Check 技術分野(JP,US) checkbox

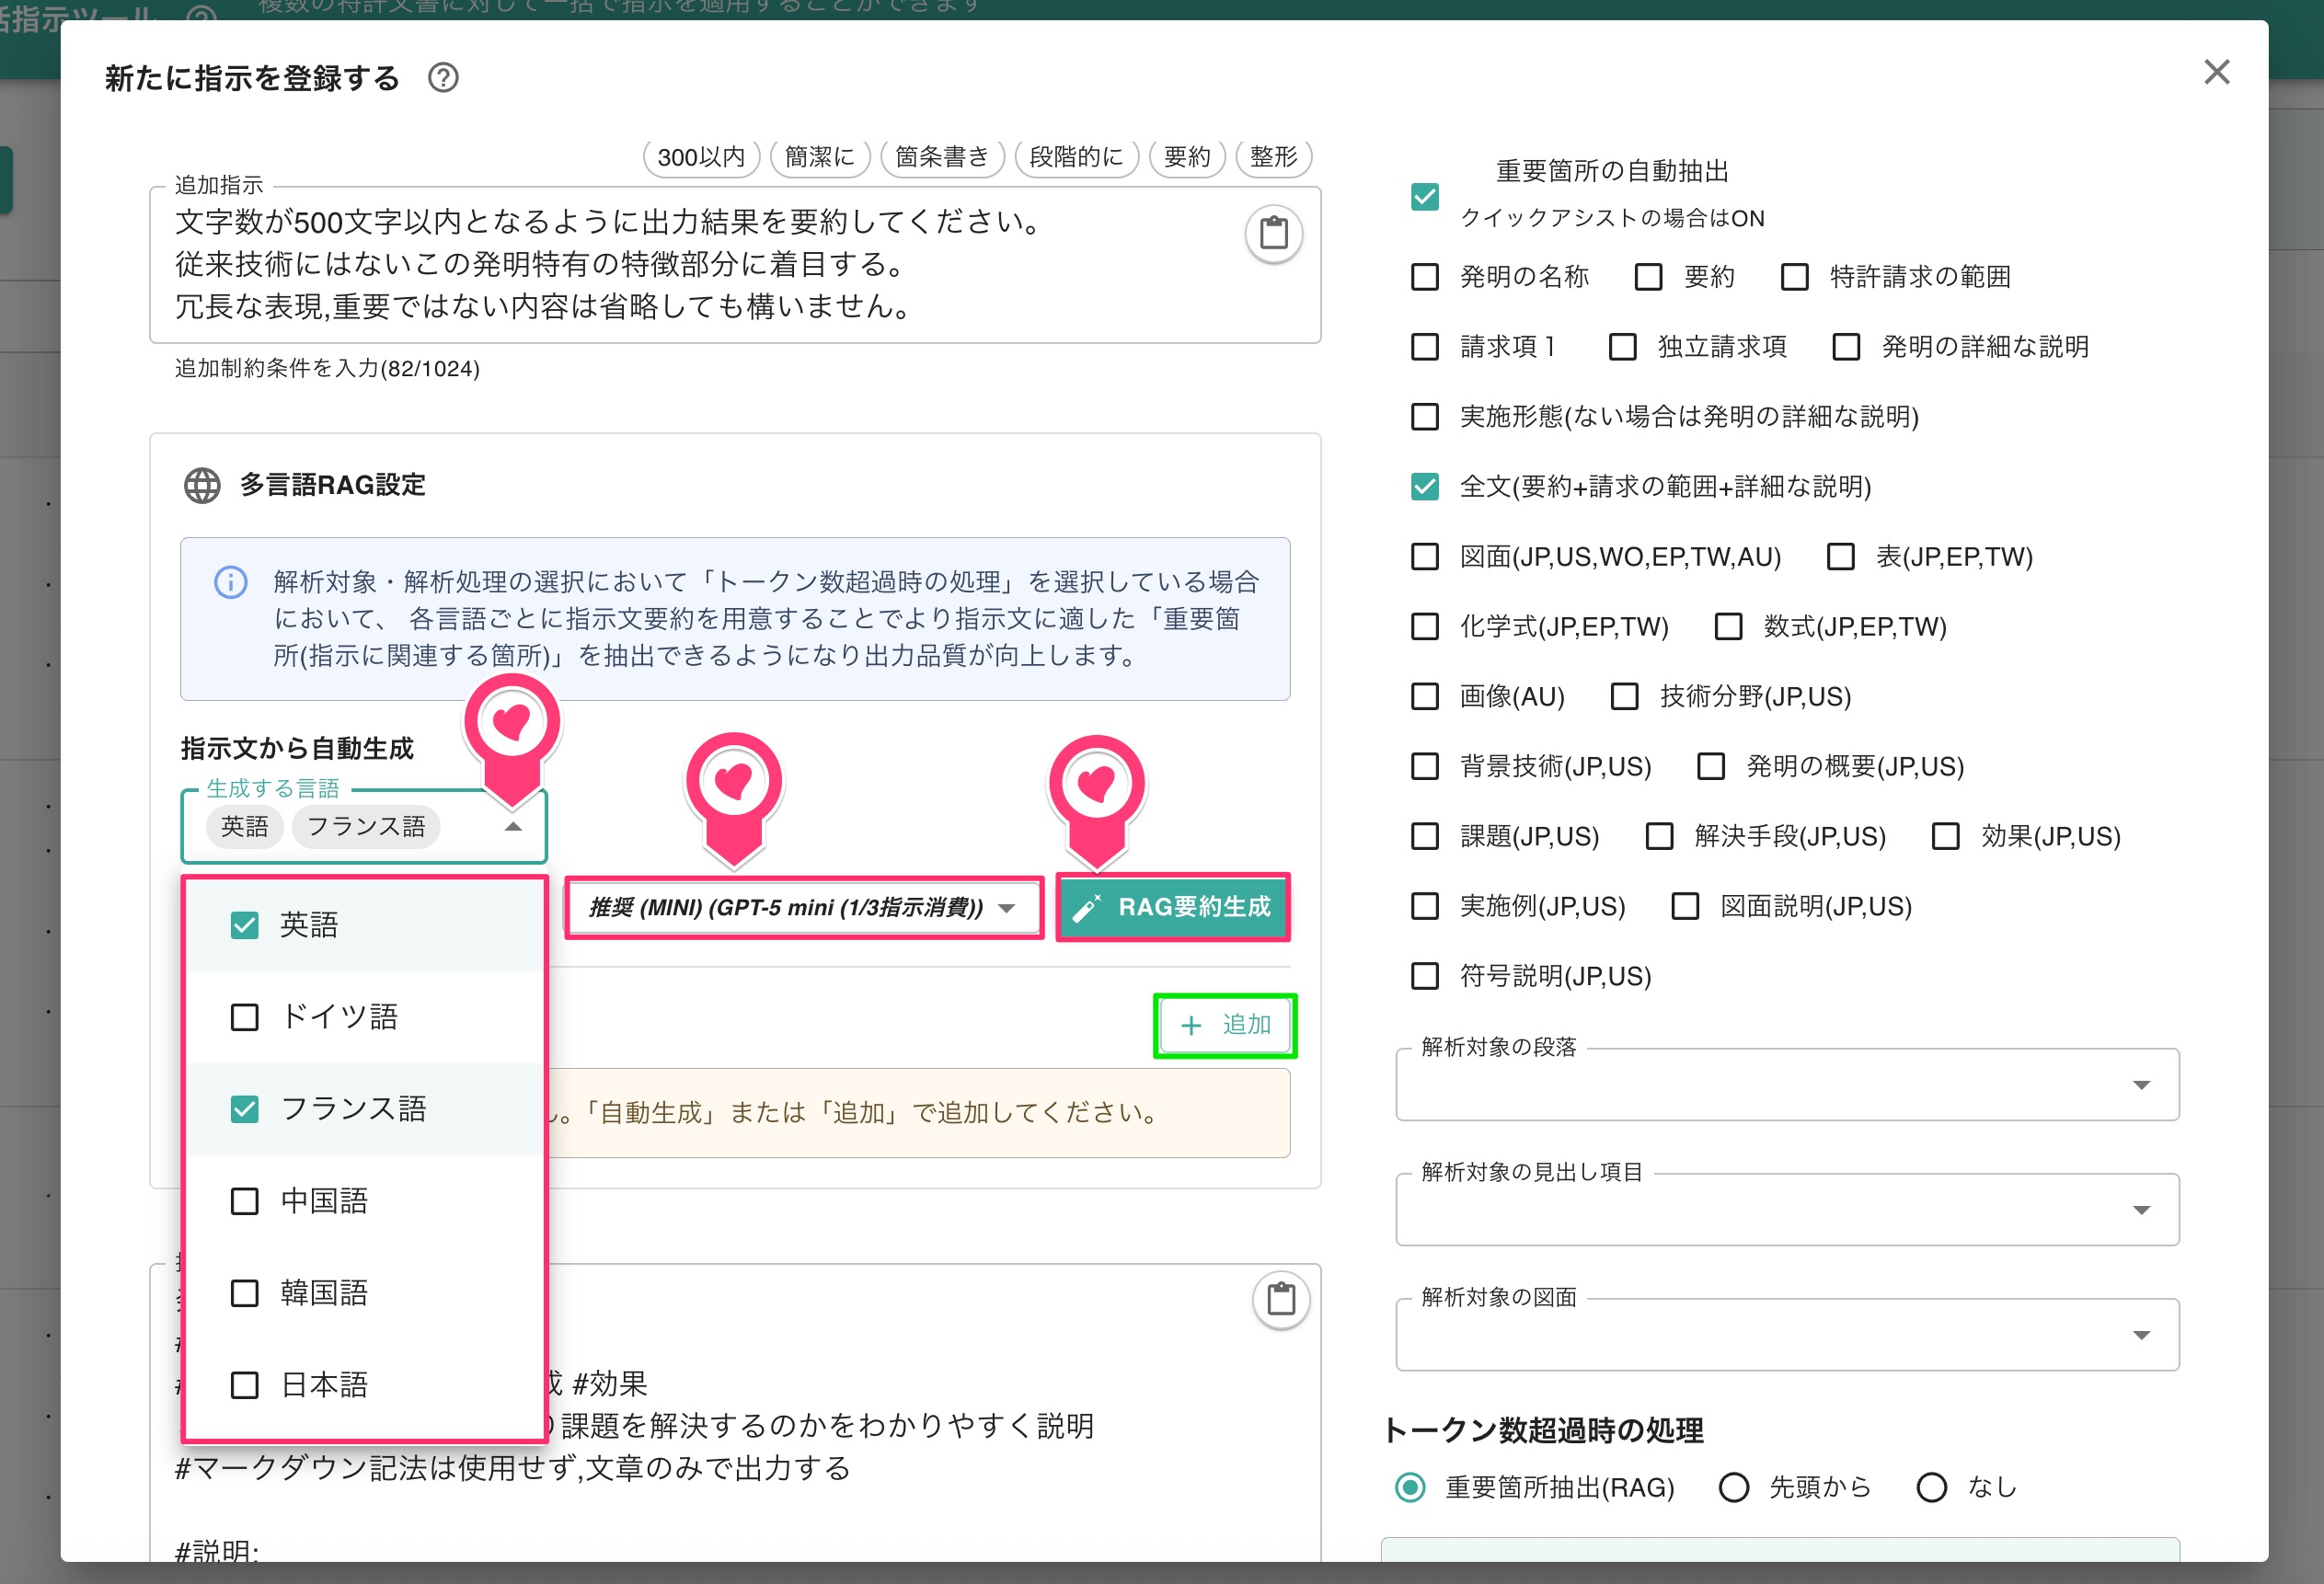pyautogui.click(x=1625, y=697)
